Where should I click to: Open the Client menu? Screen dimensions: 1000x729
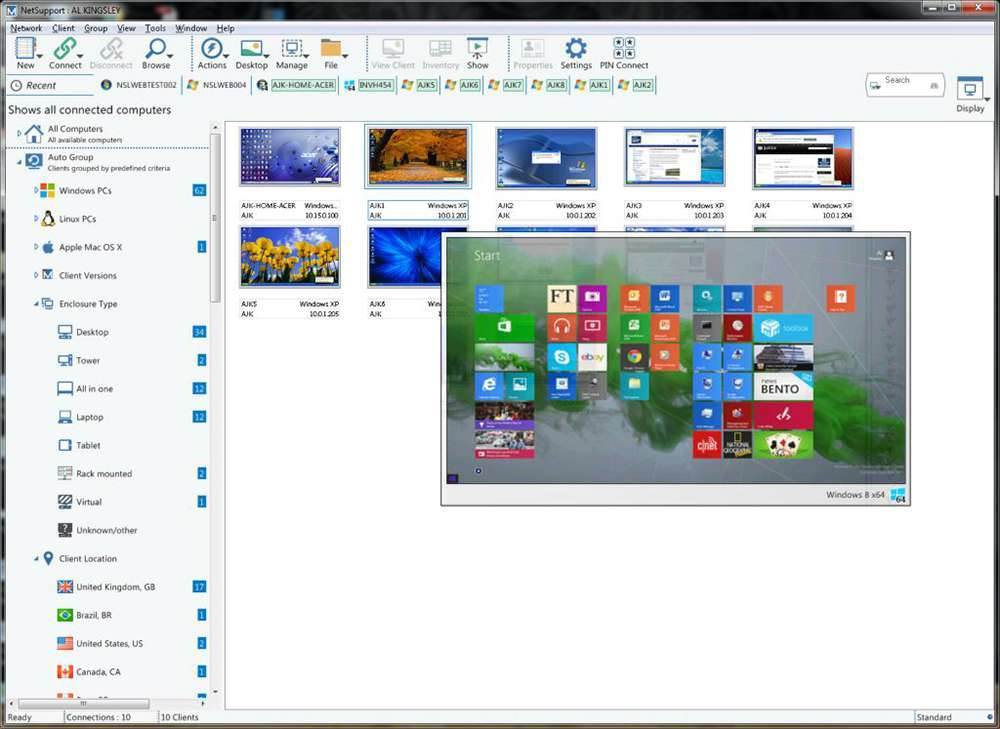[x=63, y=28]
